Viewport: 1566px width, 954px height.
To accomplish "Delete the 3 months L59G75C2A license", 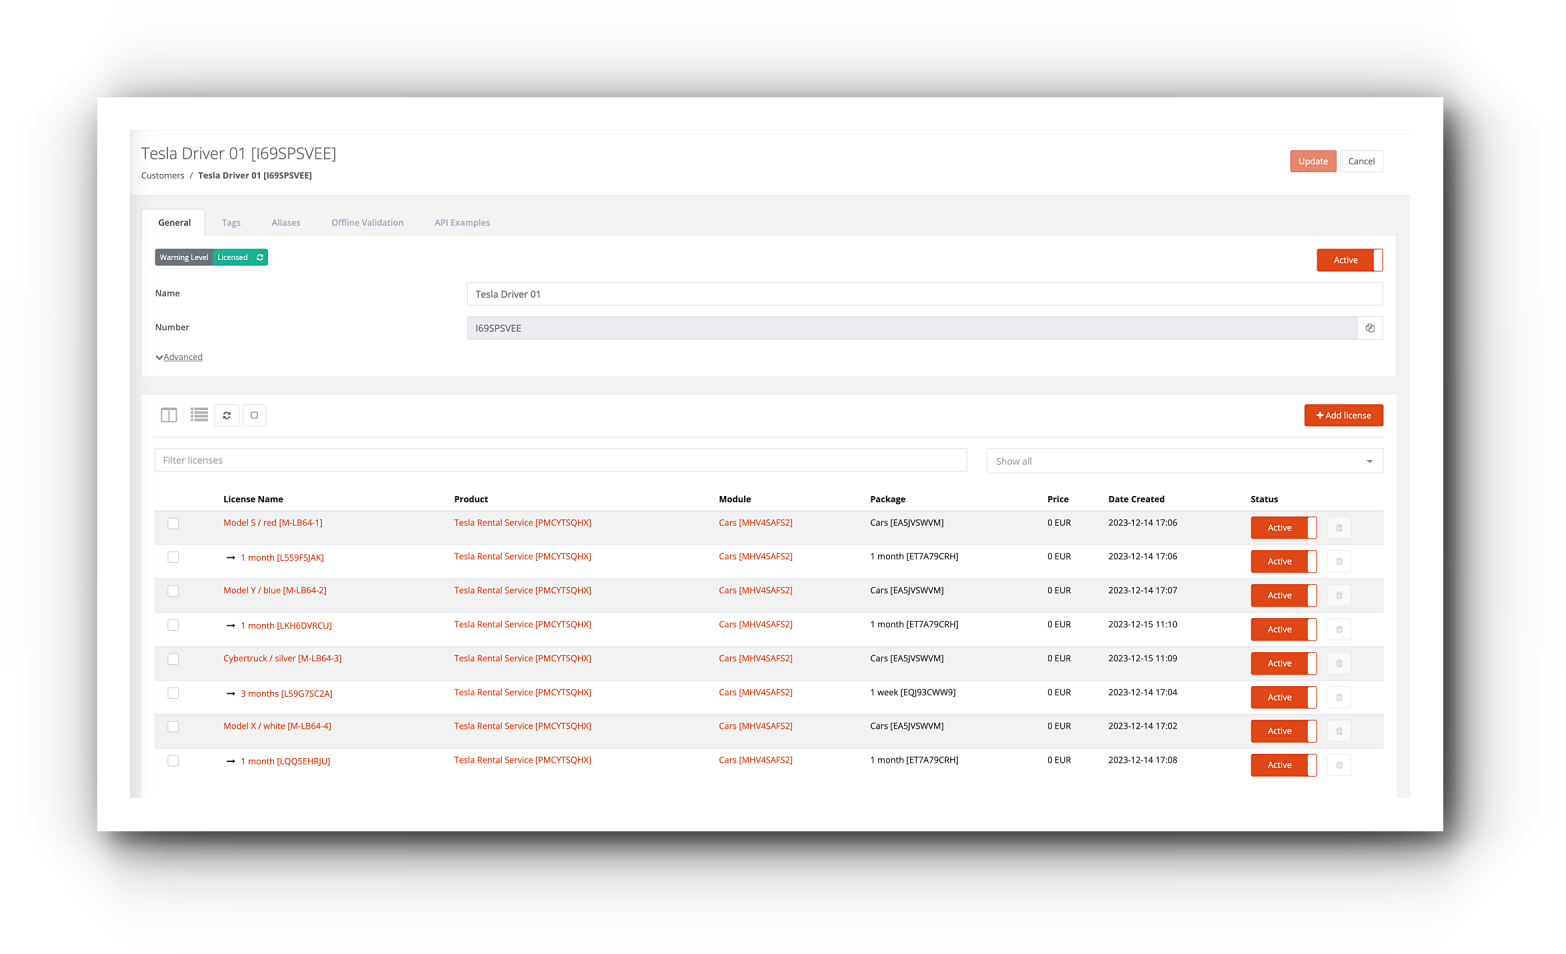I will click(1339, 698).
